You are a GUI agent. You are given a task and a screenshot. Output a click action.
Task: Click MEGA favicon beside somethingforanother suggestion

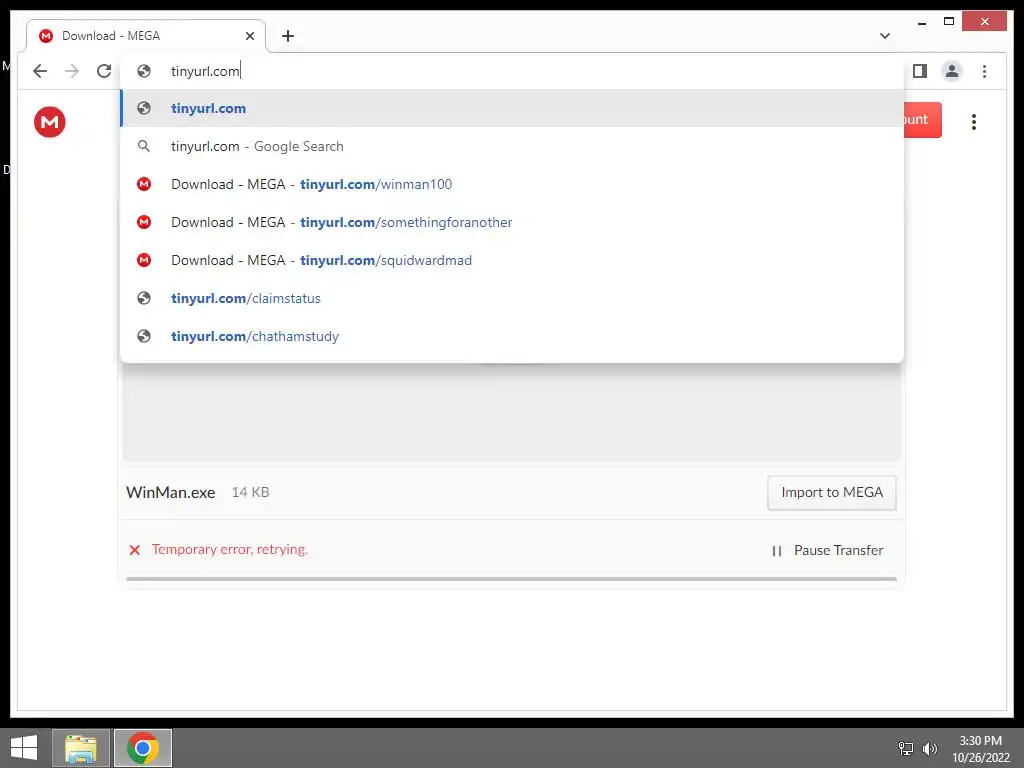pos(144,222)
